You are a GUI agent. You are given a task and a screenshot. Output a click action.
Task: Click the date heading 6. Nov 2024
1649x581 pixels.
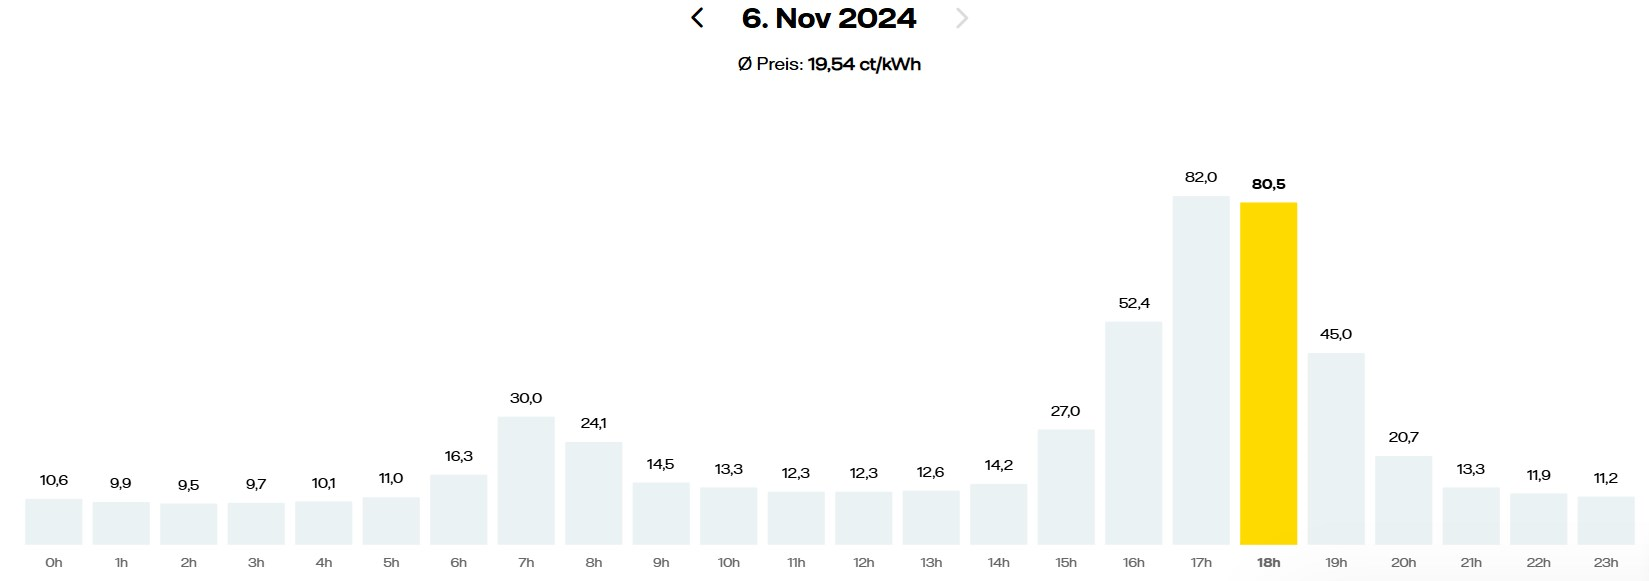tap(829, 18)
